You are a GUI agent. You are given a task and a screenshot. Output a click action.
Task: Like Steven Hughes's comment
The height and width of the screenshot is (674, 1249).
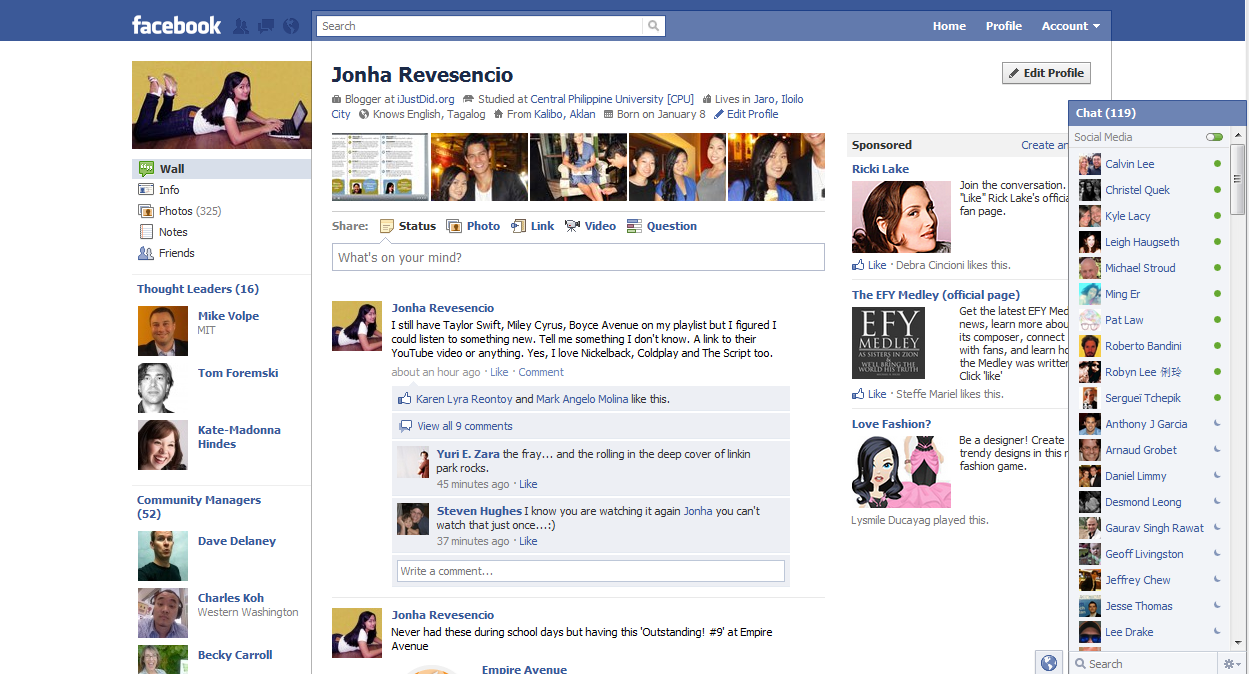(x=528, y=541)
